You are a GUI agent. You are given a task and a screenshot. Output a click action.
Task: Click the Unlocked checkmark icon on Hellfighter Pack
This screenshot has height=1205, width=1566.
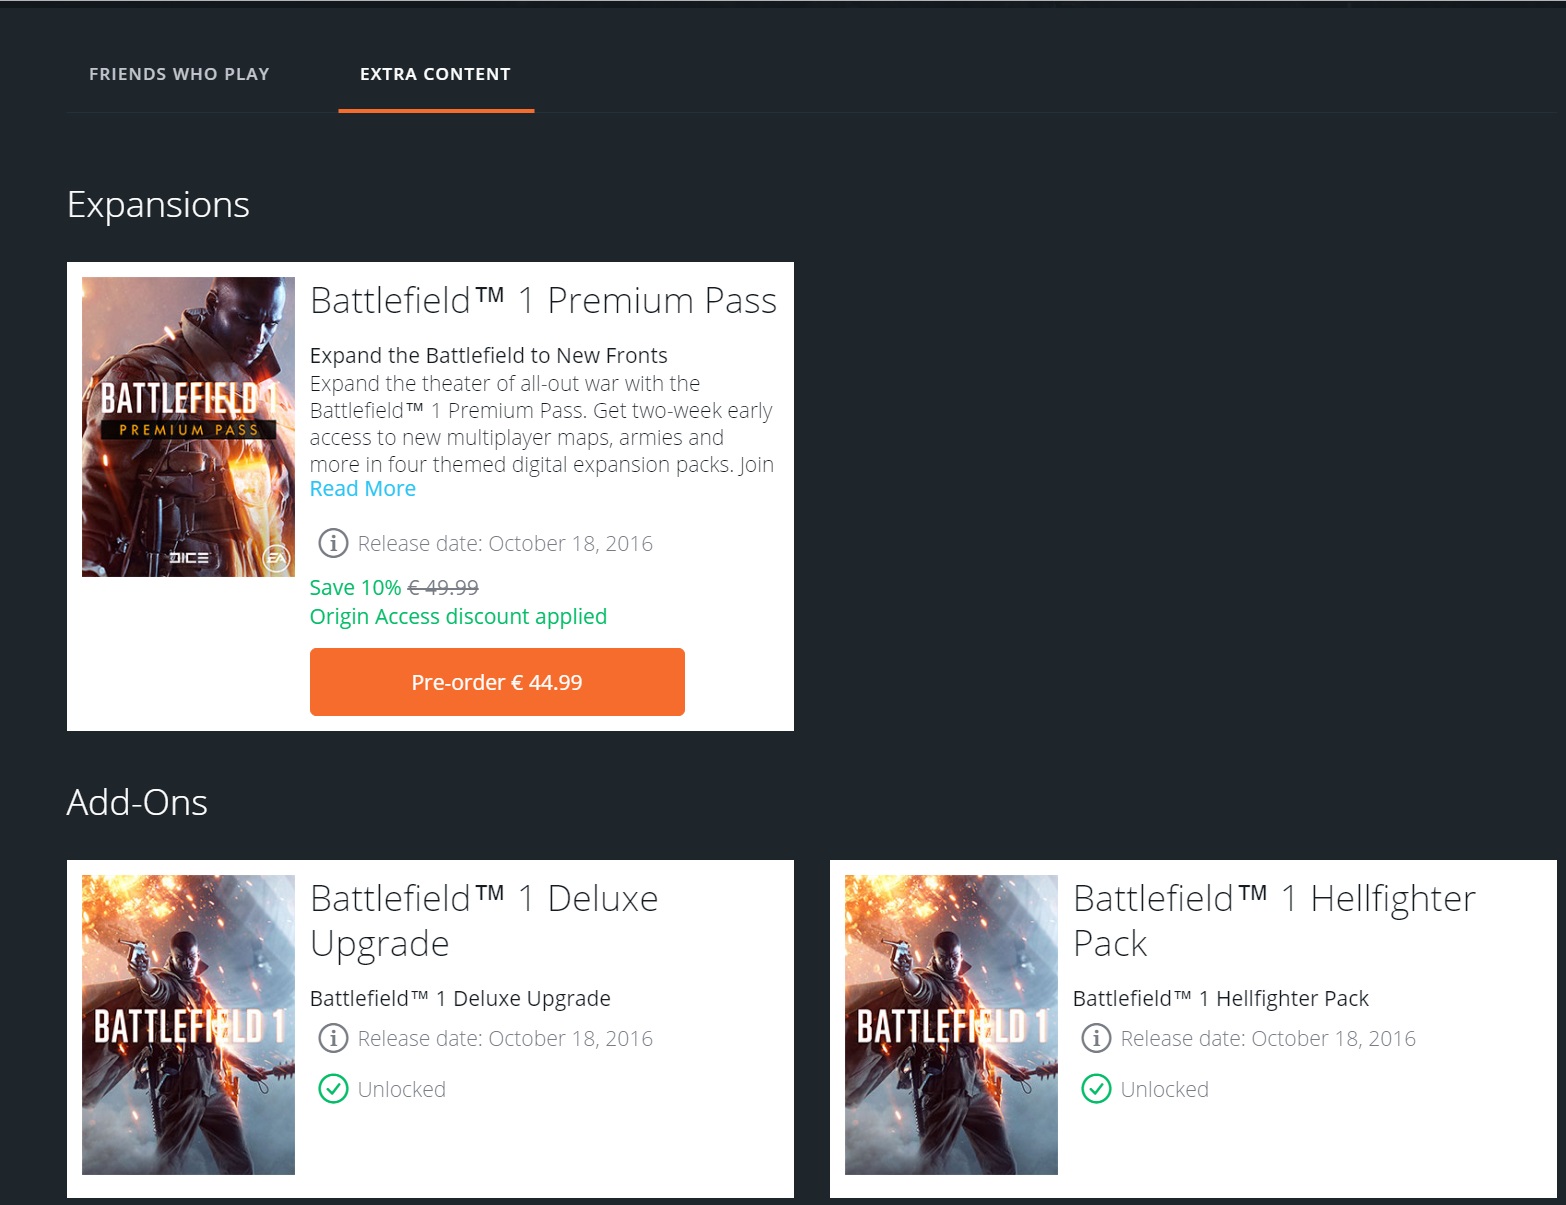click(x=1096, y=1089)
